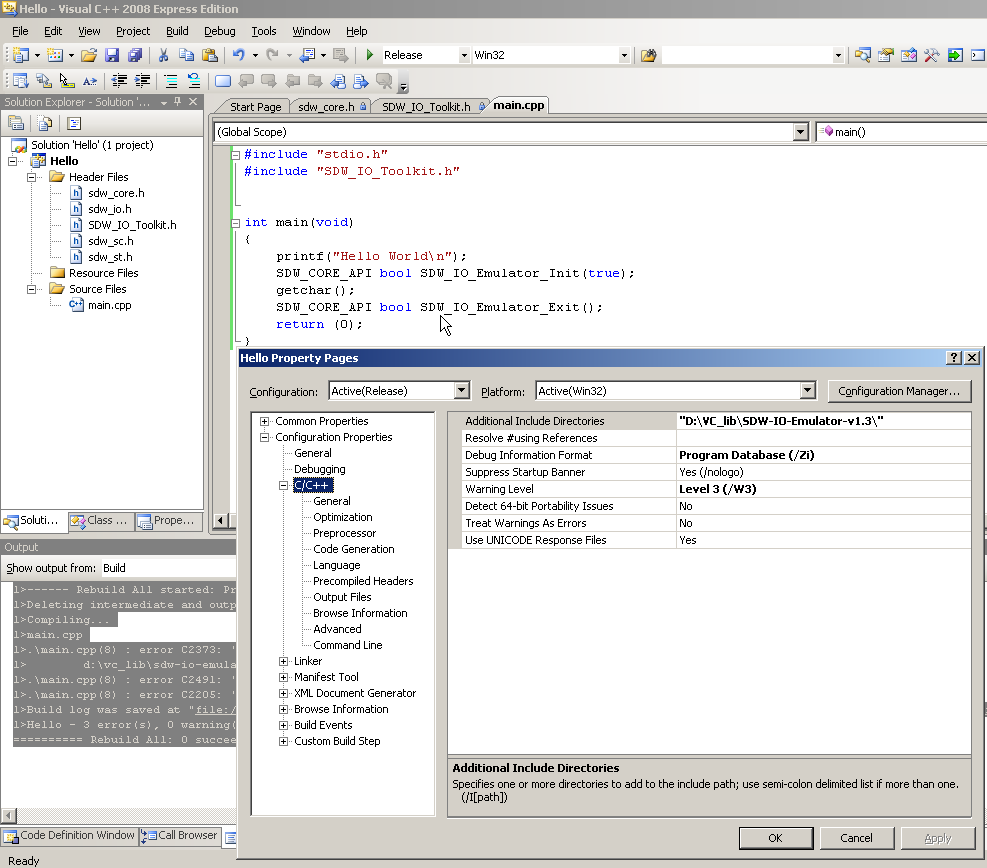Viewport: 987px width, 868px height.
Task: Click the Find in Files binoculars icon
Action: coord(648,55)
